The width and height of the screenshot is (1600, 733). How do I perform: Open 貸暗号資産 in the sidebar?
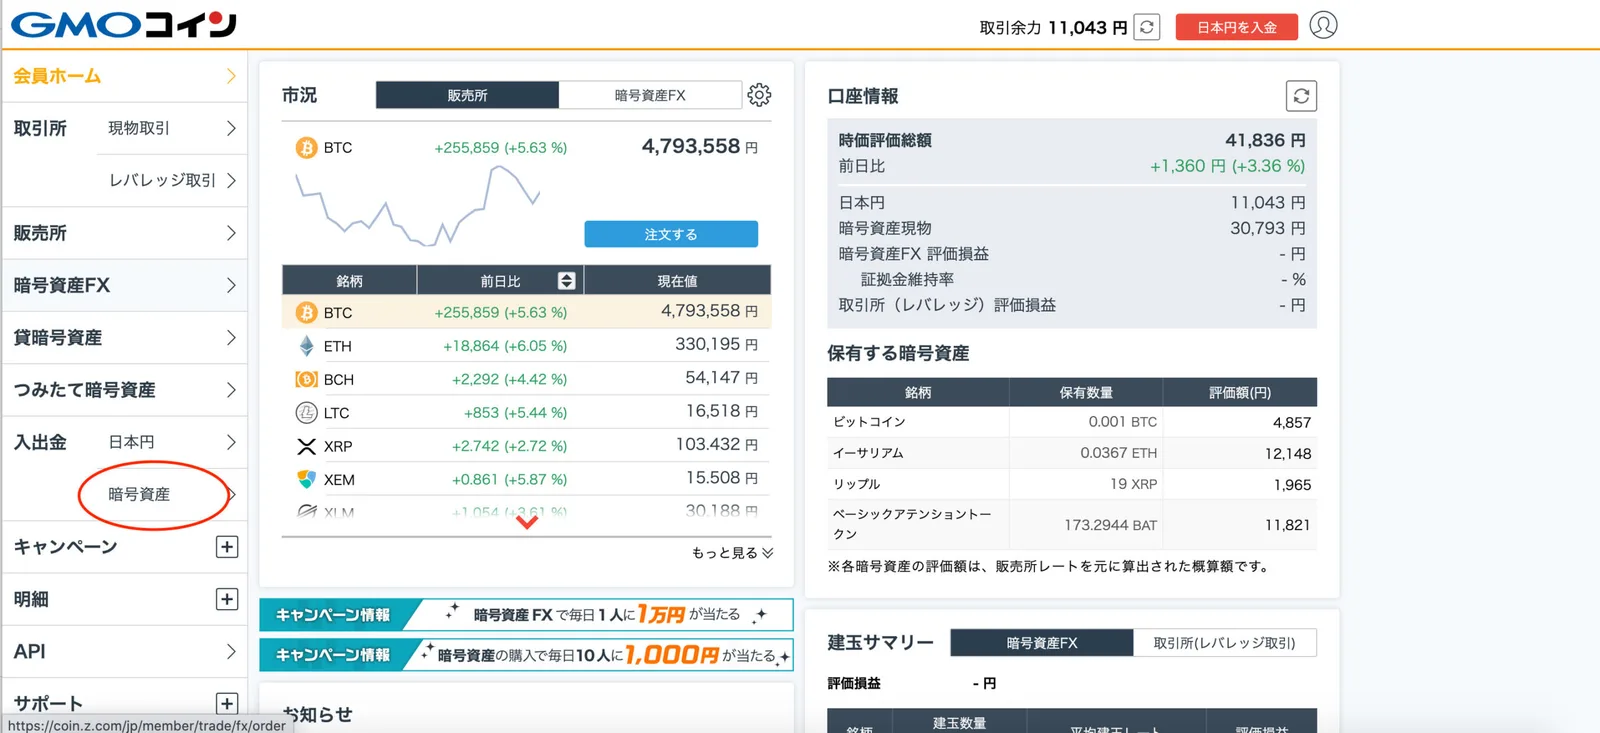125,338
